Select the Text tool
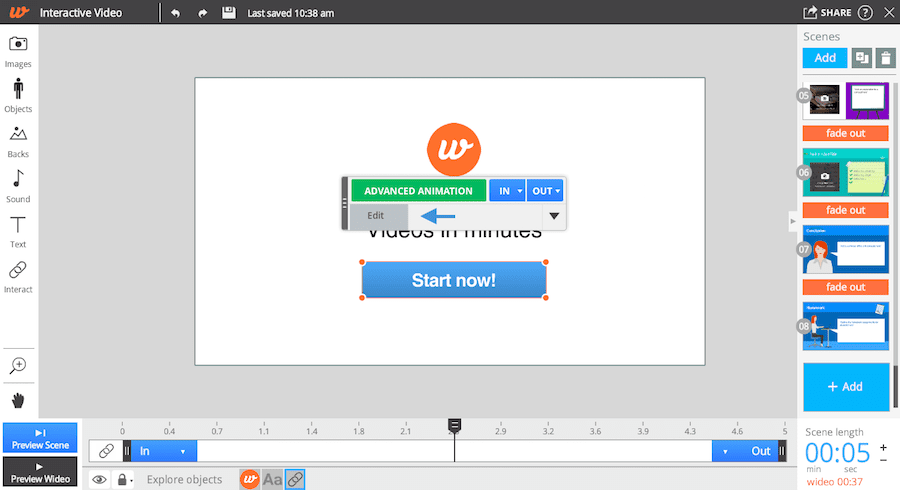Viewport: 900px width, 490px height. tap(18, 232)
